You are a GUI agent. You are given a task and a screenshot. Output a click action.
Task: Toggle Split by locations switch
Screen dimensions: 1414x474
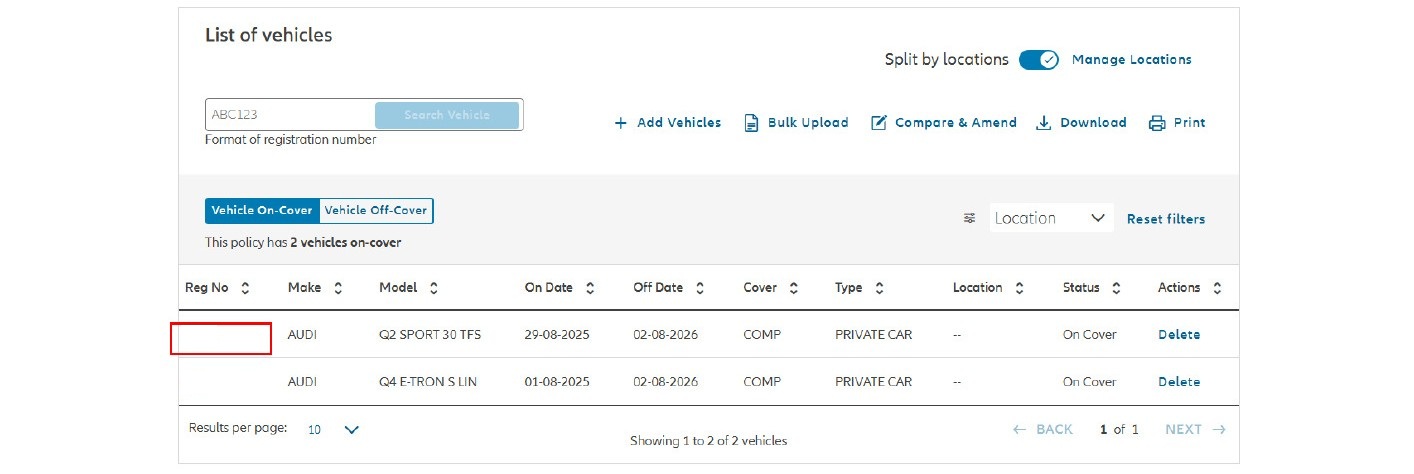pyautogui.click(x=1039, y=60)
